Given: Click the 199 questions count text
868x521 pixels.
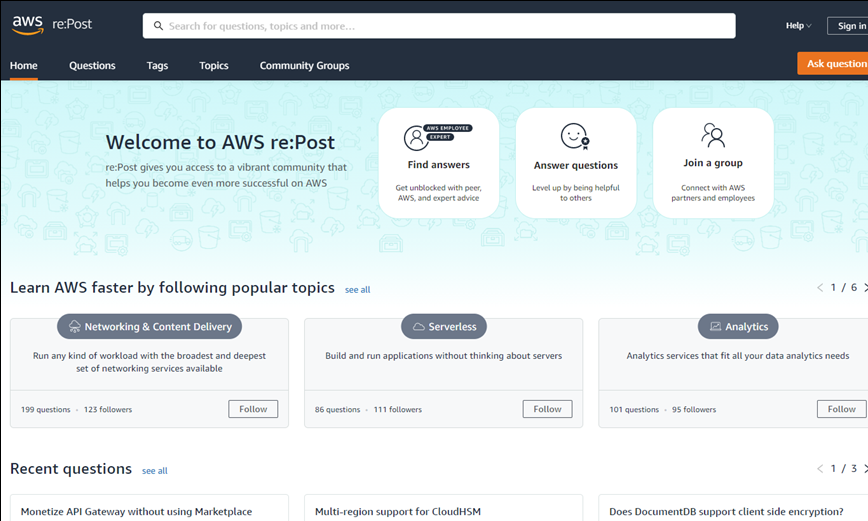Looking at the screenshot, I should [45, 410].
